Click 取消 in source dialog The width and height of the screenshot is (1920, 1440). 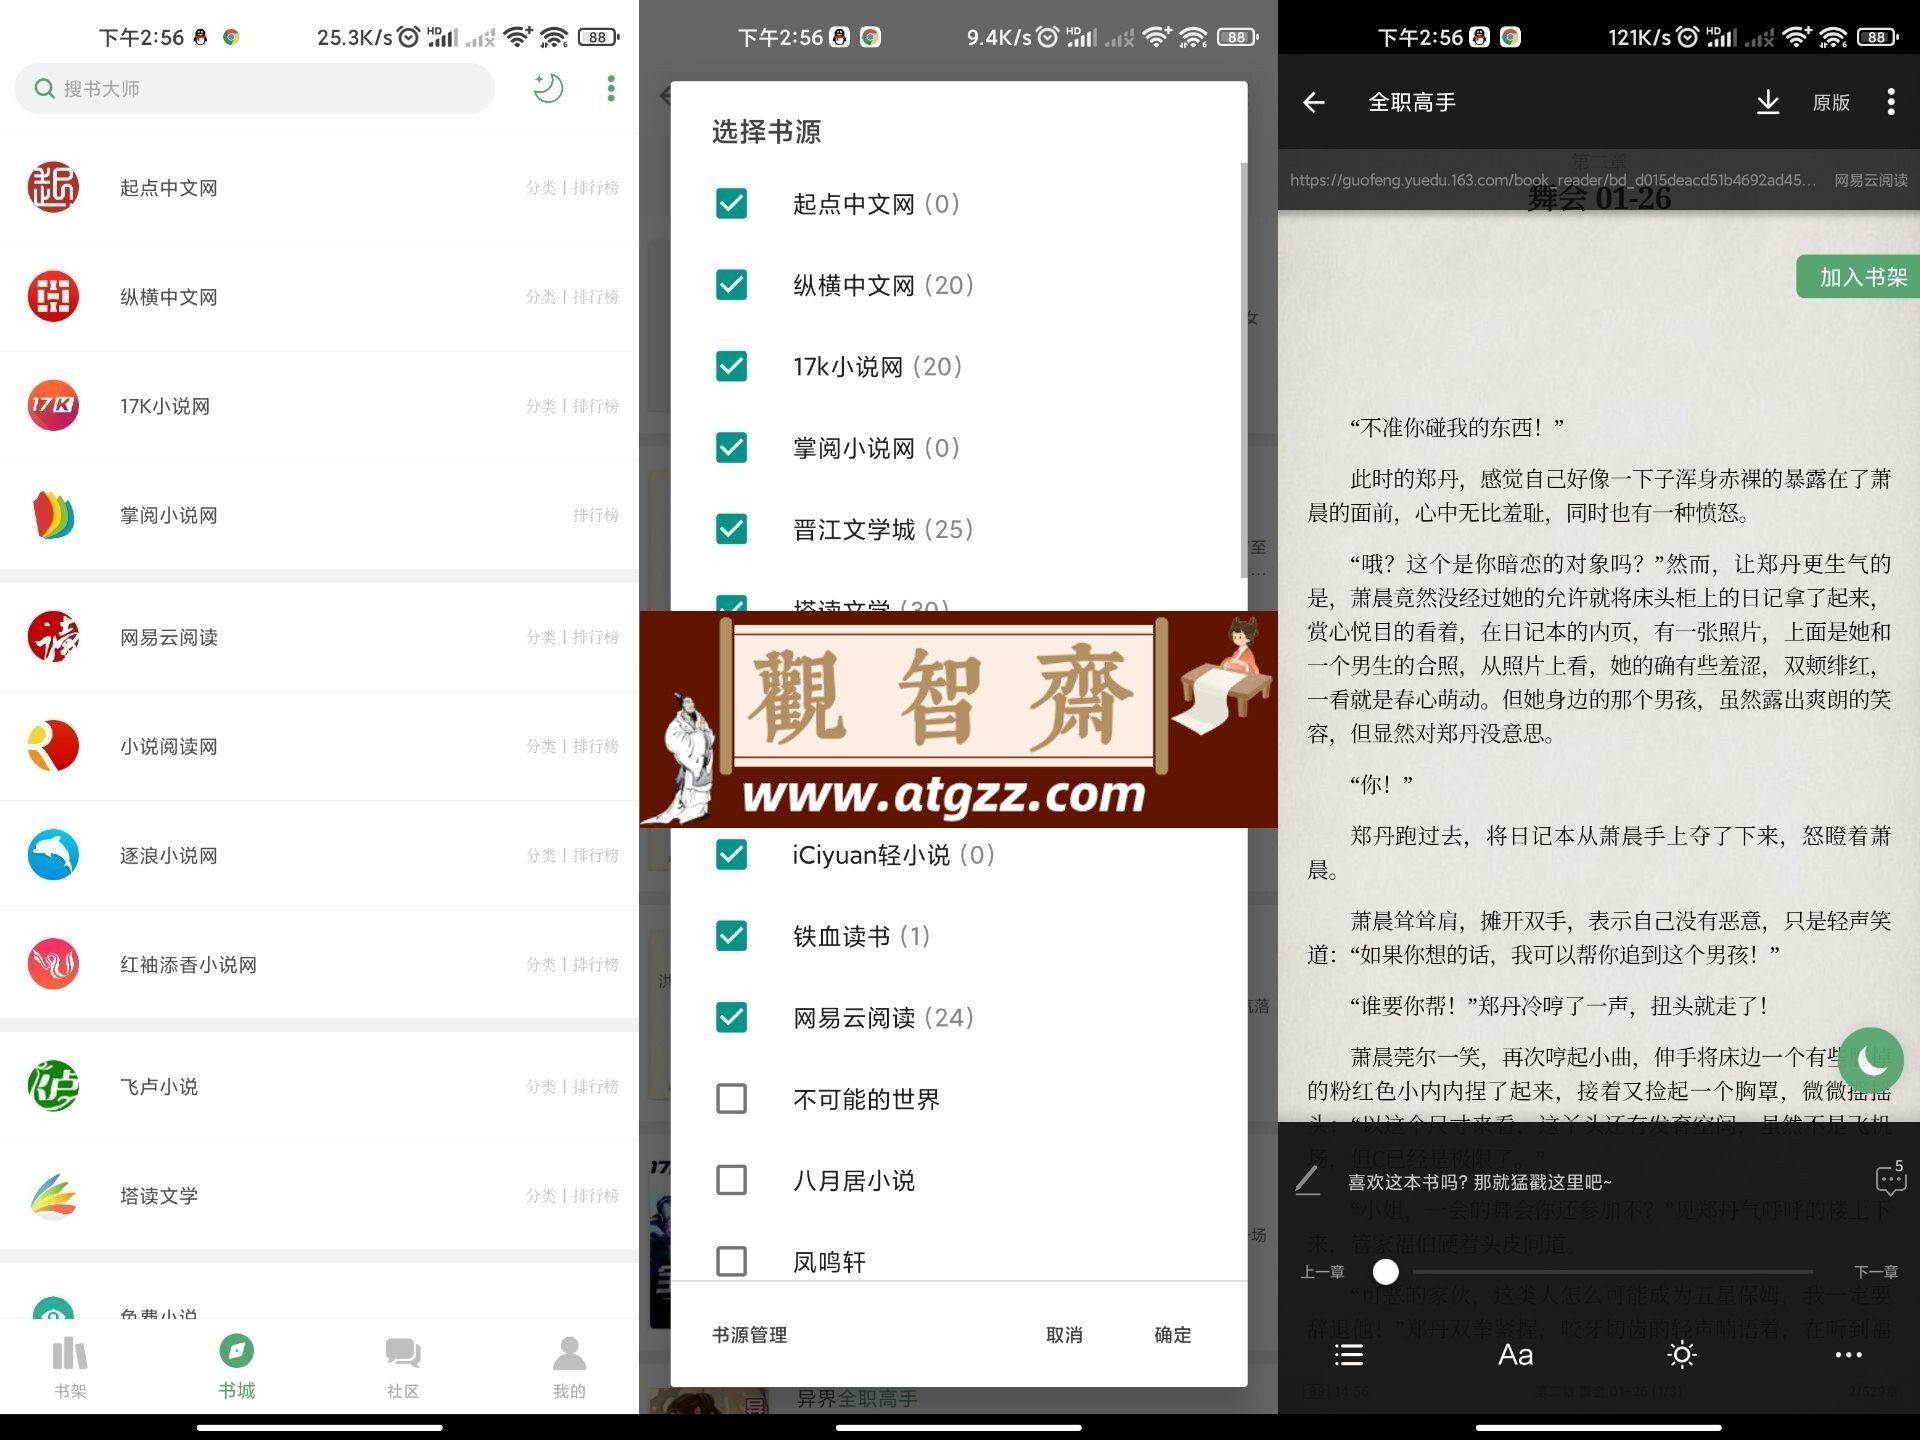pos(1064,1335)
